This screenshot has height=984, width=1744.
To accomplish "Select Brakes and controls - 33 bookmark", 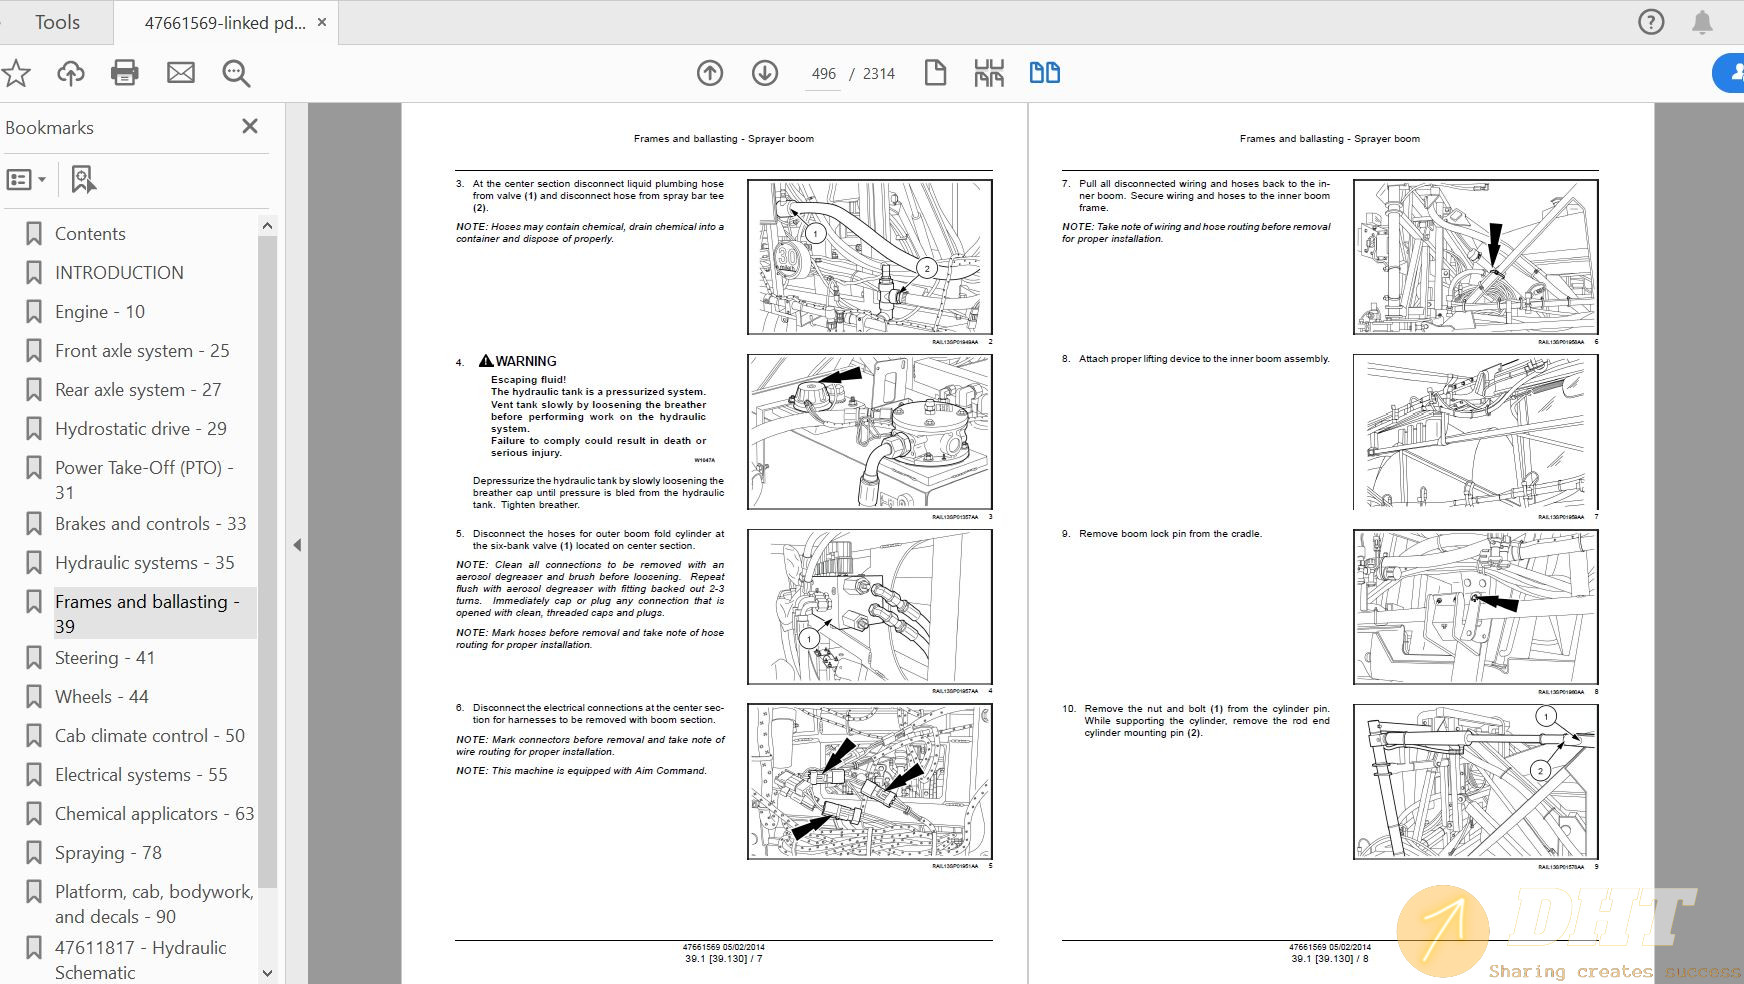I will 150,524.
